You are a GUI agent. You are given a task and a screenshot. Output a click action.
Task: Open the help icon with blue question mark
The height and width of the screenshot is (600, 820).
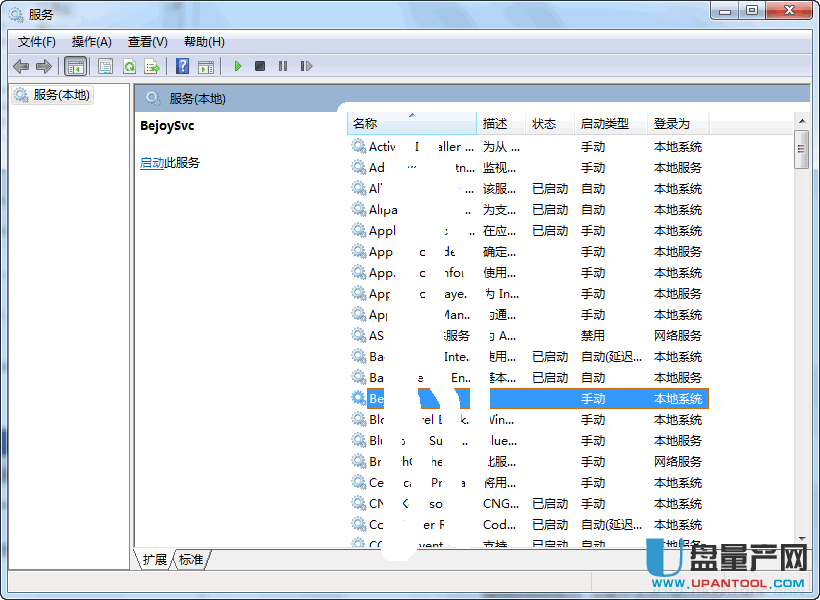183,66
